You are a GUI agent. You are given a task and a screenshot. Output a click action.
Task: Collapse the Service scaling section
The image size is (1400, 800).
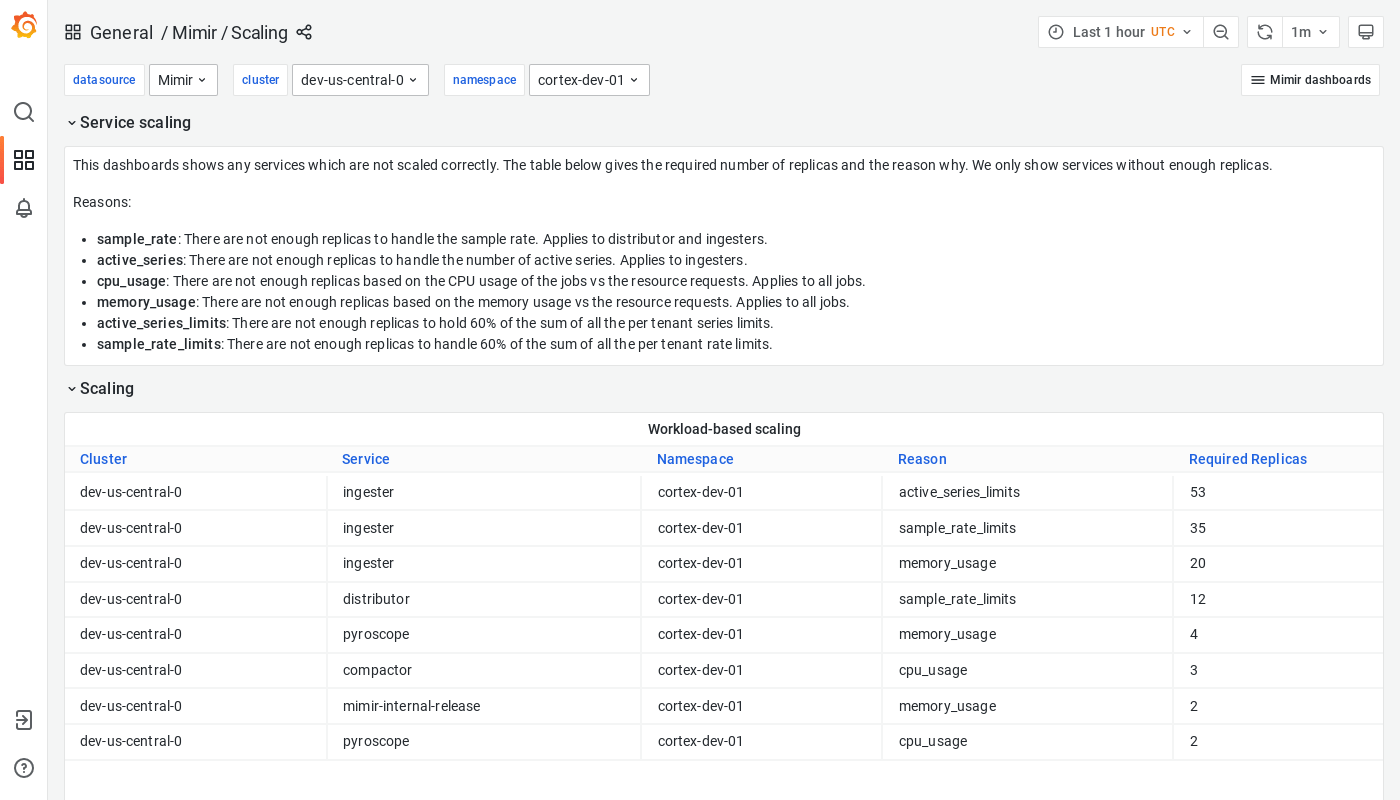(x=128, y=122)
